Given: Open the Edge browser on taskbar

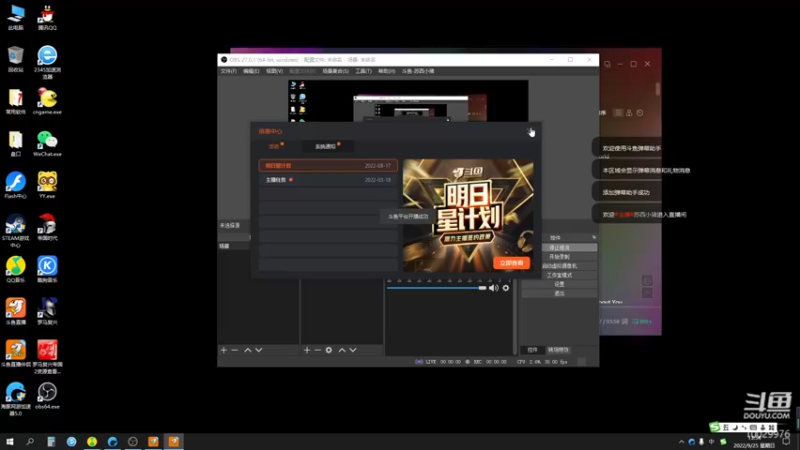Looking at the screenshot, I should coord(112,441).
